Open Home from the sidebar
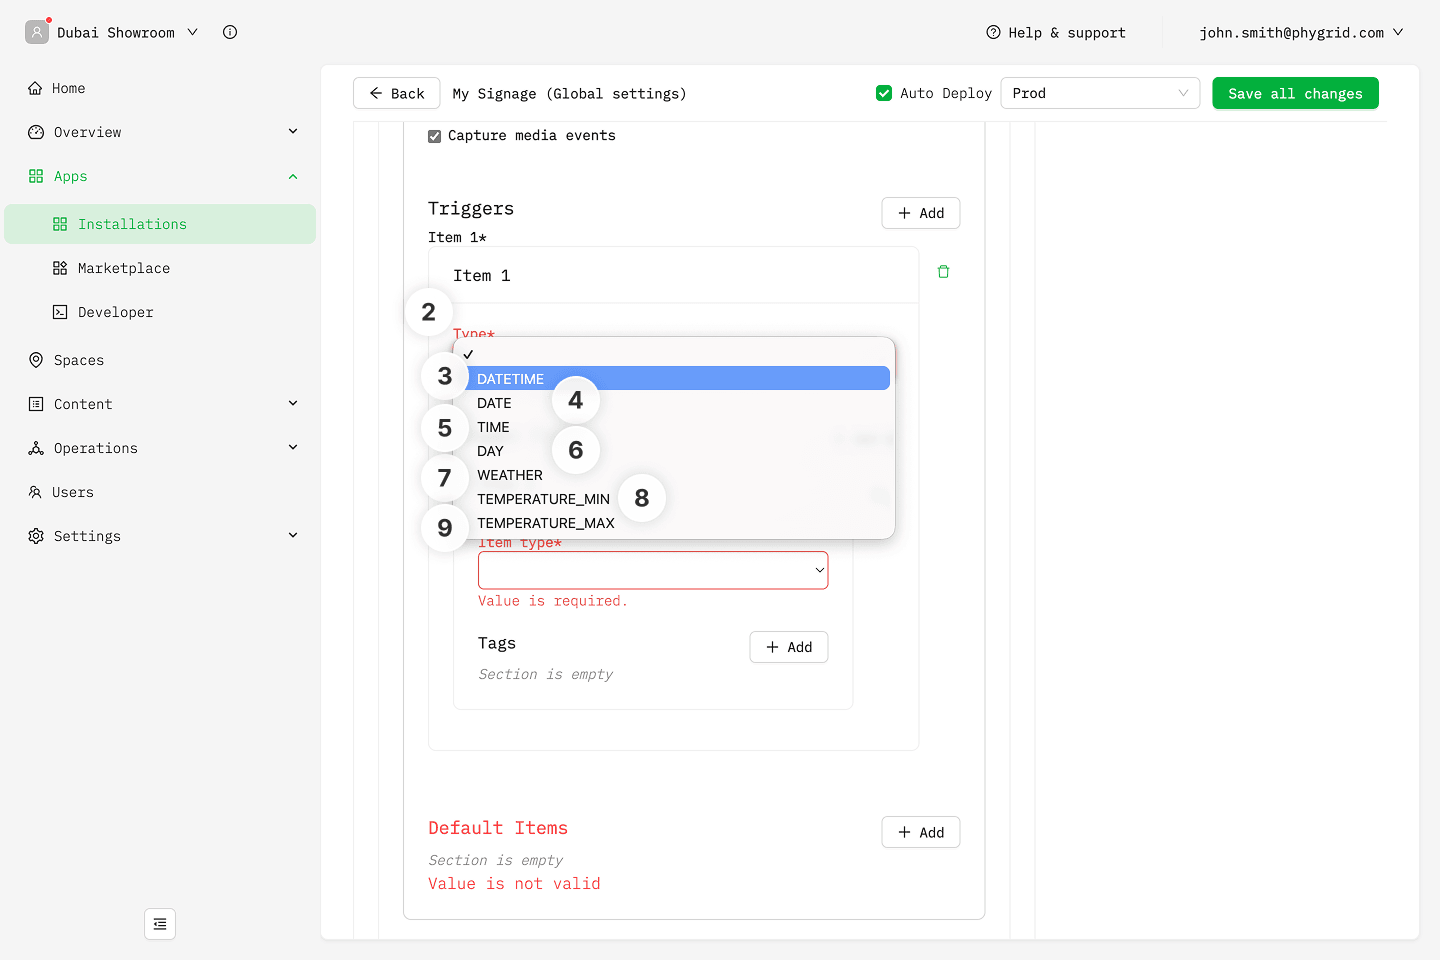Viewport: 1440px width, 960px height. tap(68, 88)
